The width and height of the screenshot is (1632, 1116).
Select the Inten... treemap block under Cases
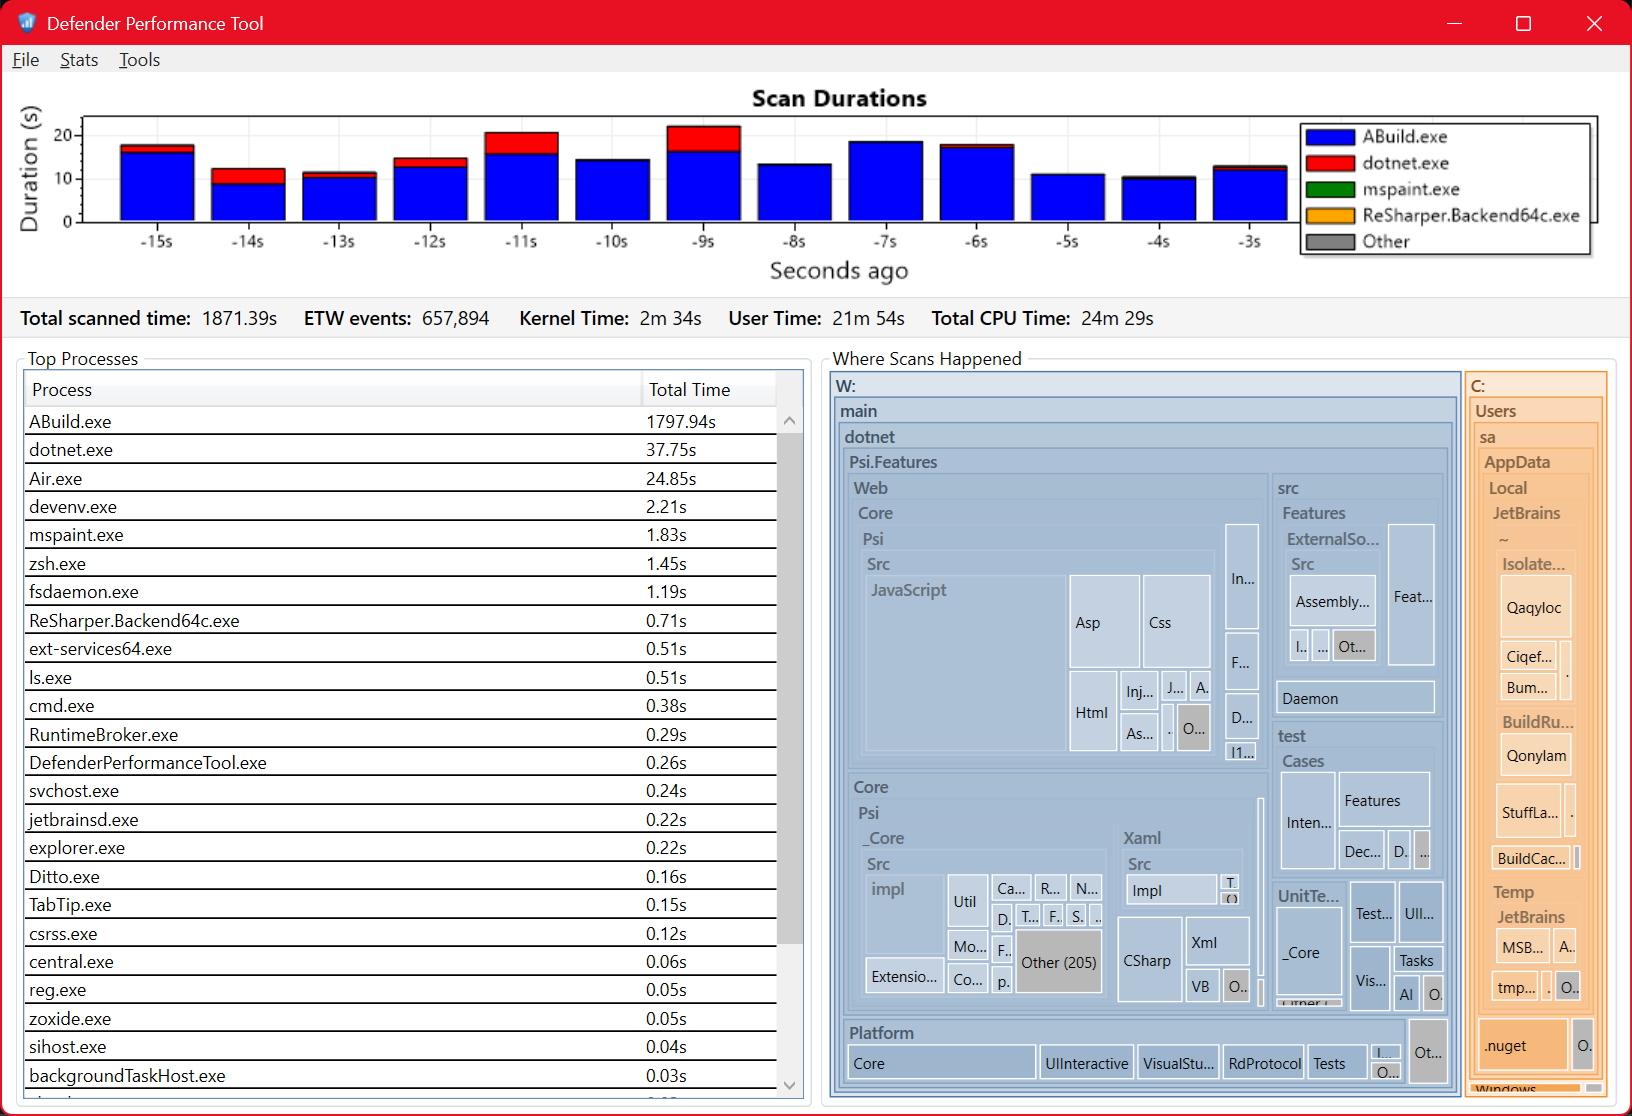1309,822
